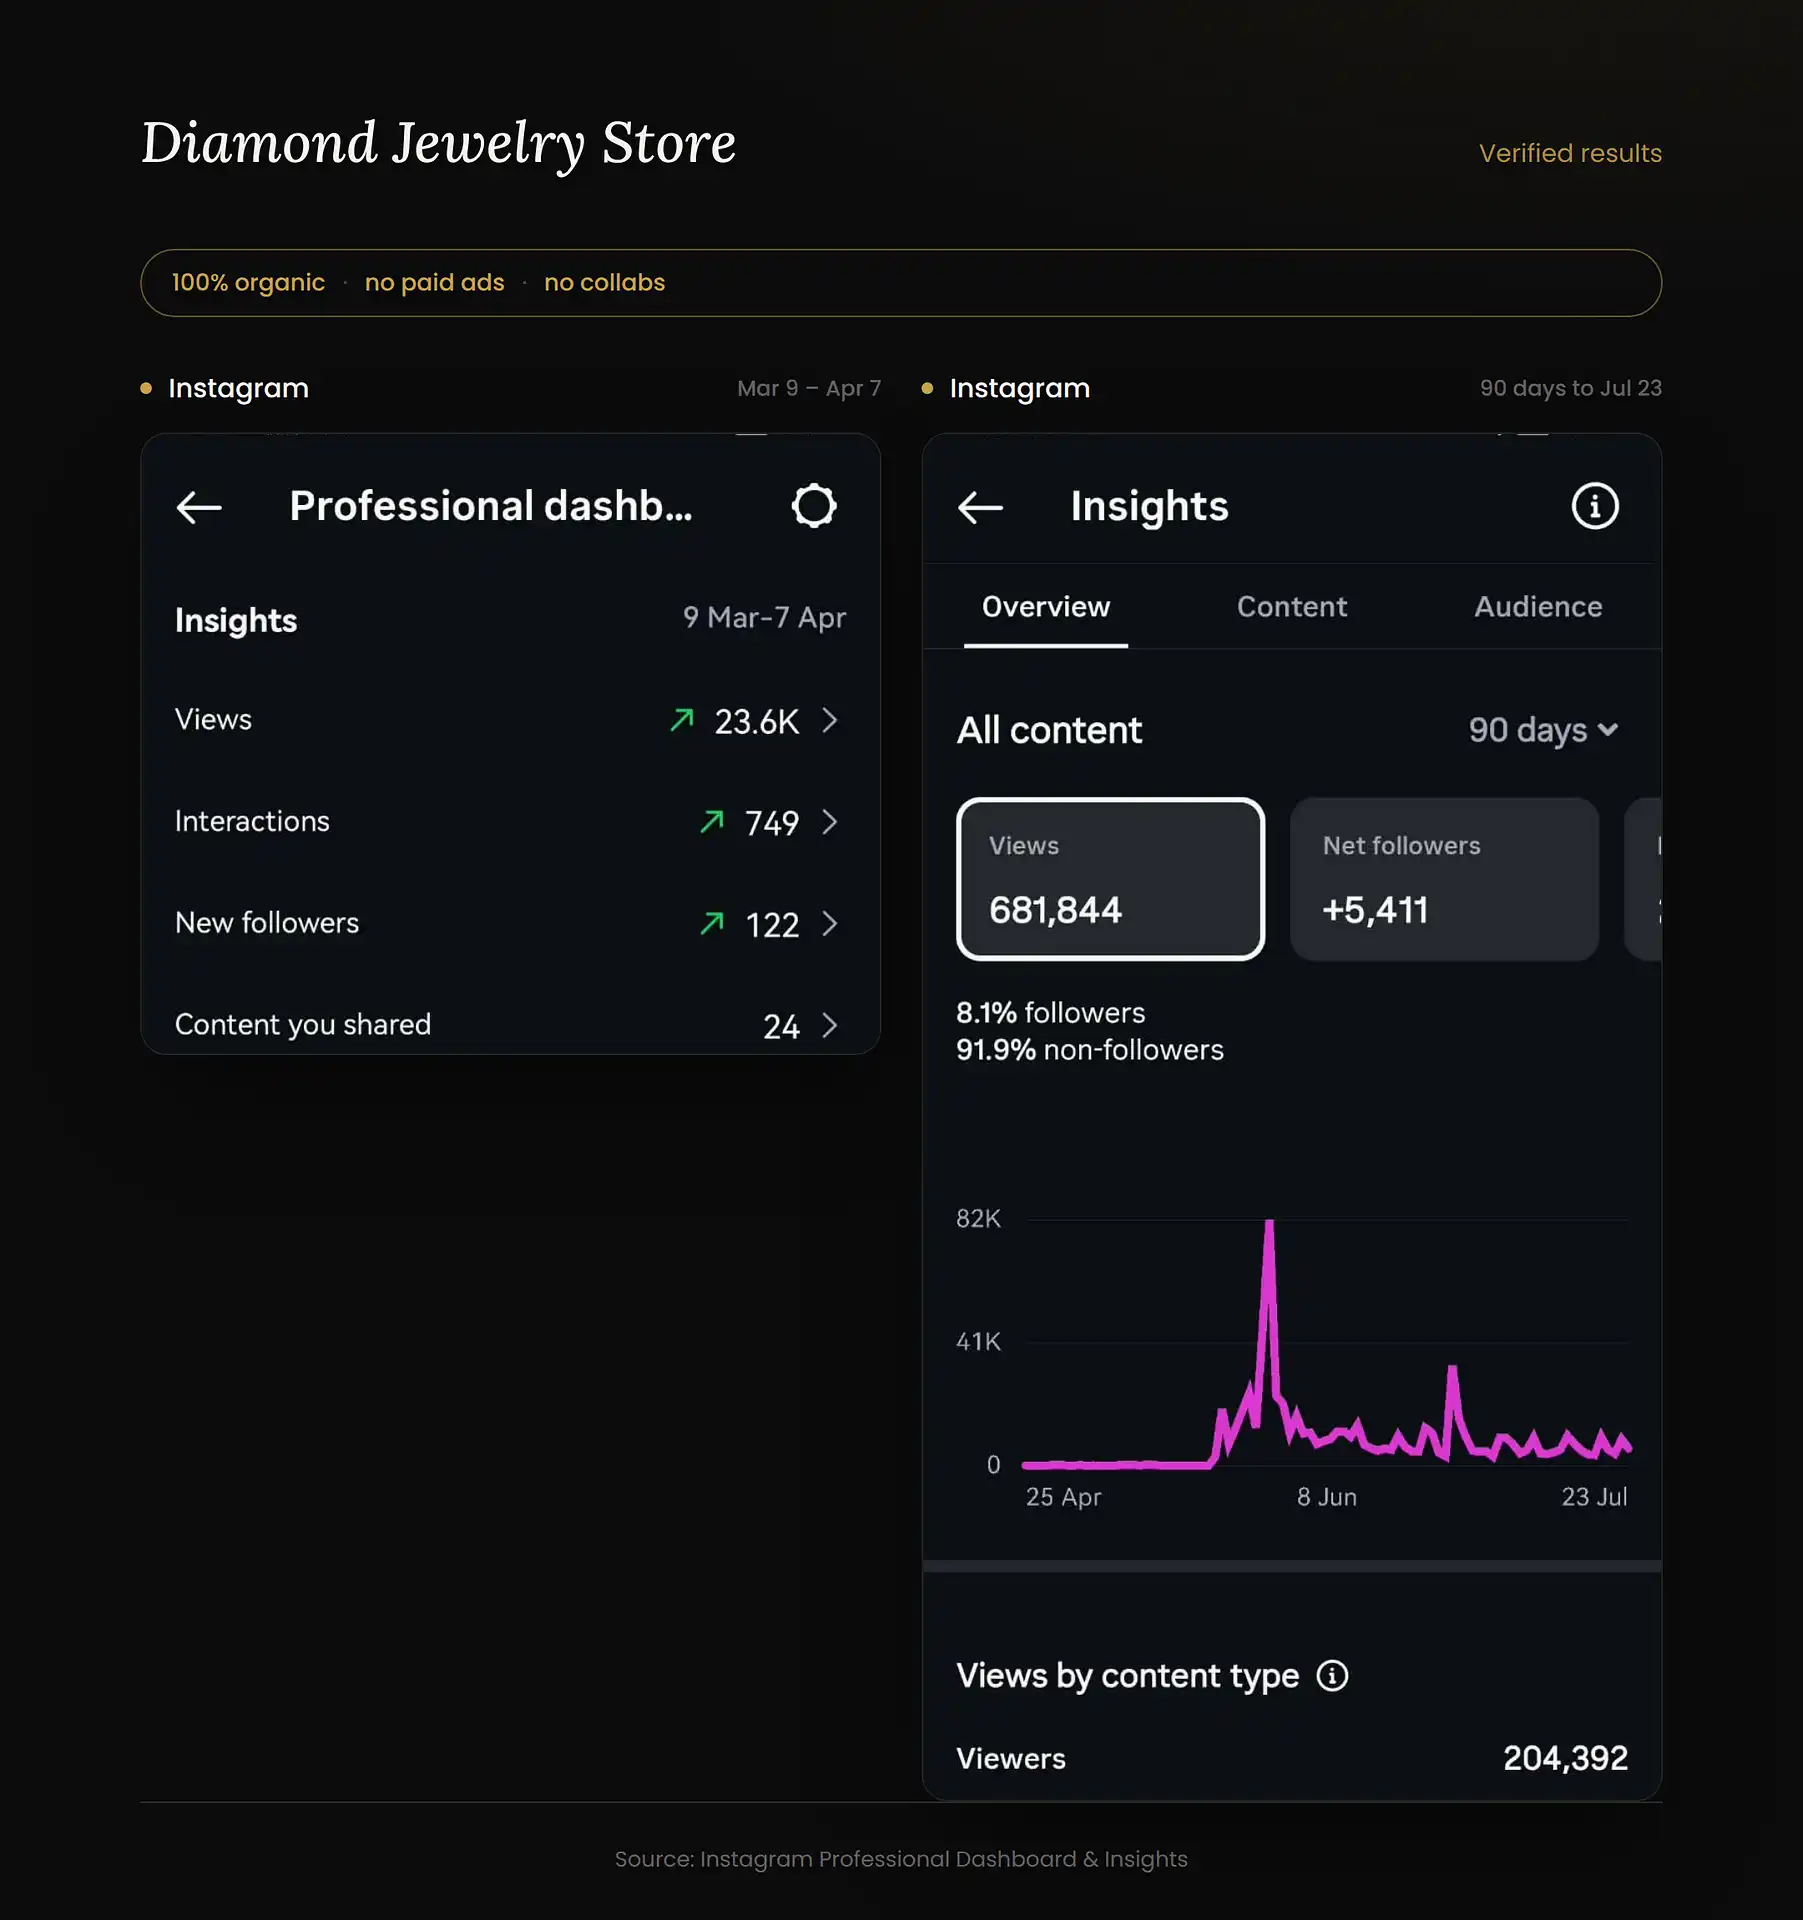1803x1920 pixels.
Task: Click the Source footer text
Action: tap(901, 1859)
